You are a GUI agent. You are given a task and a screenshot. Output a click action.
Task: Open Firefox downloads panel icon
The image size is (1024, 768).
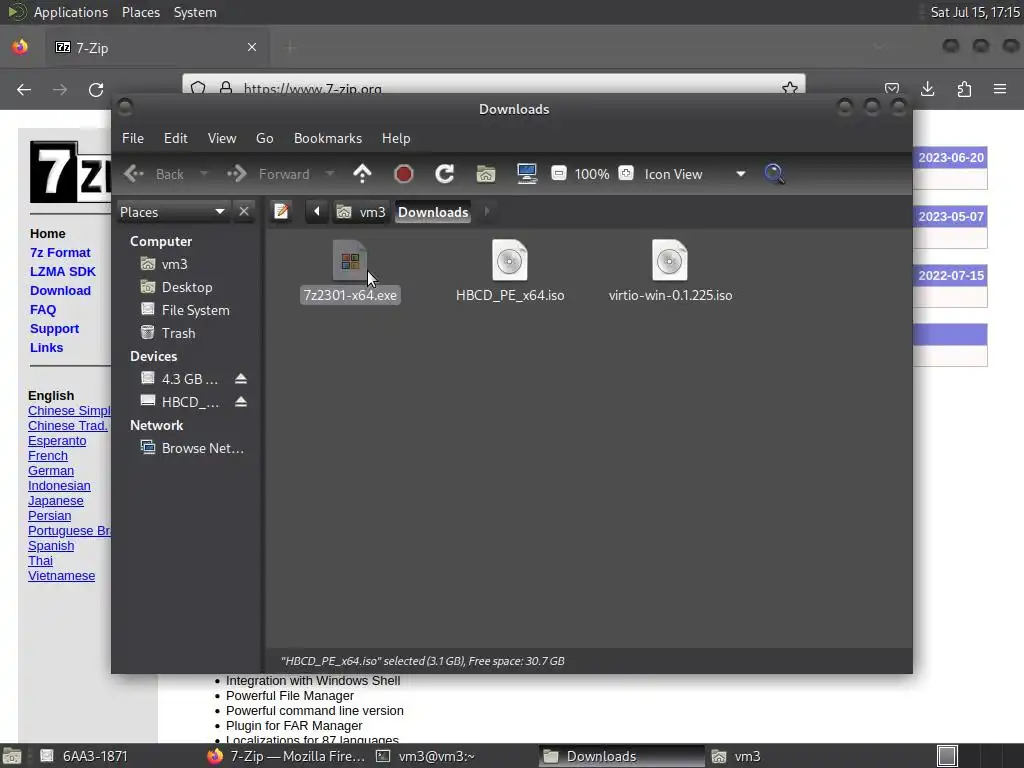click(x=927, y=89)
